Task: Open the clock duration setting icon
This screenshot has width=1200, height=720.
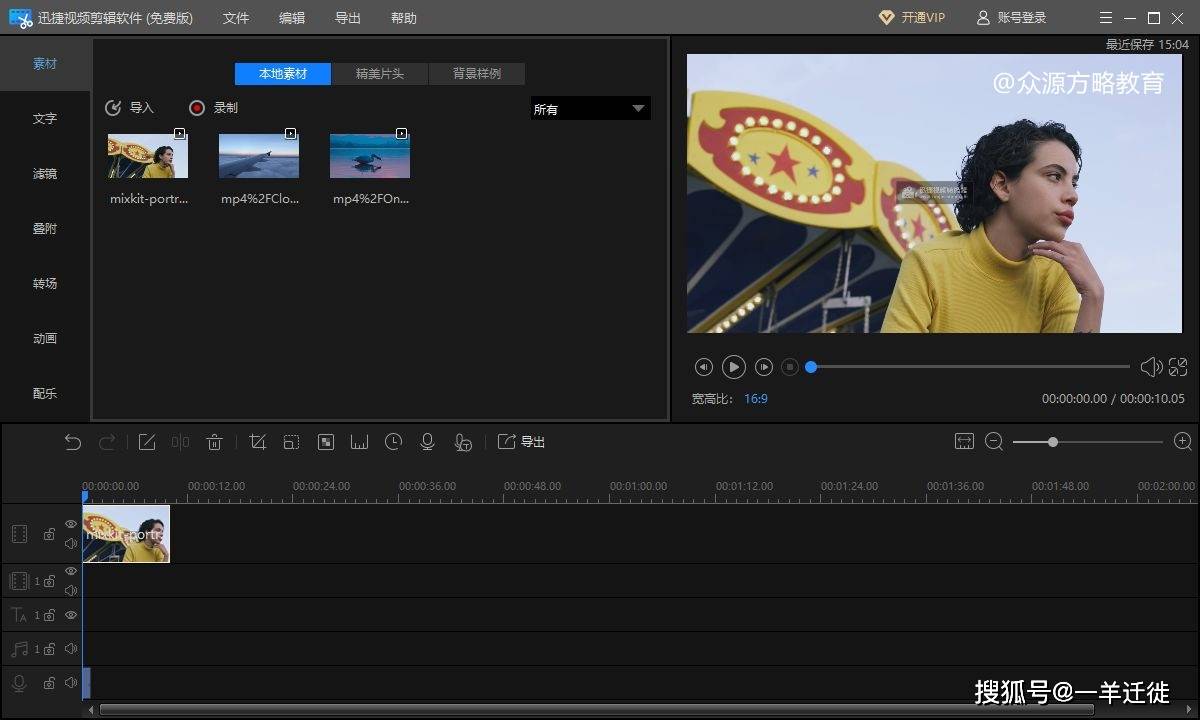Action: coord(393,442)
